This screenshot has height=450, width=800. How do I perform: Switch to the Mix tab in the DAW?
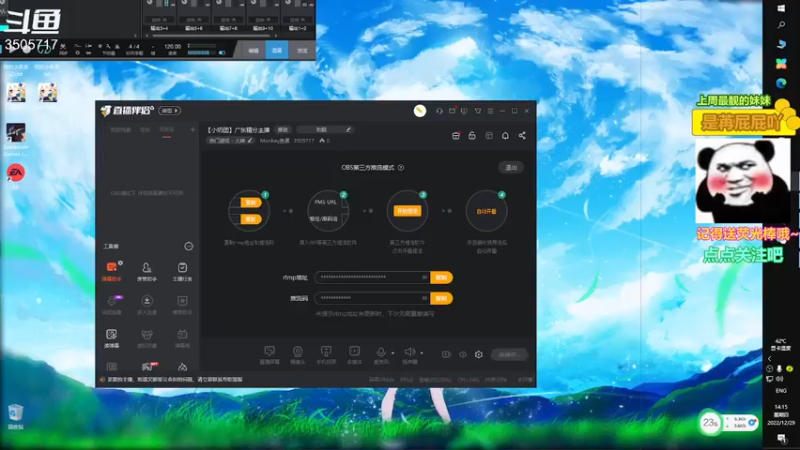tap(277, 51)
